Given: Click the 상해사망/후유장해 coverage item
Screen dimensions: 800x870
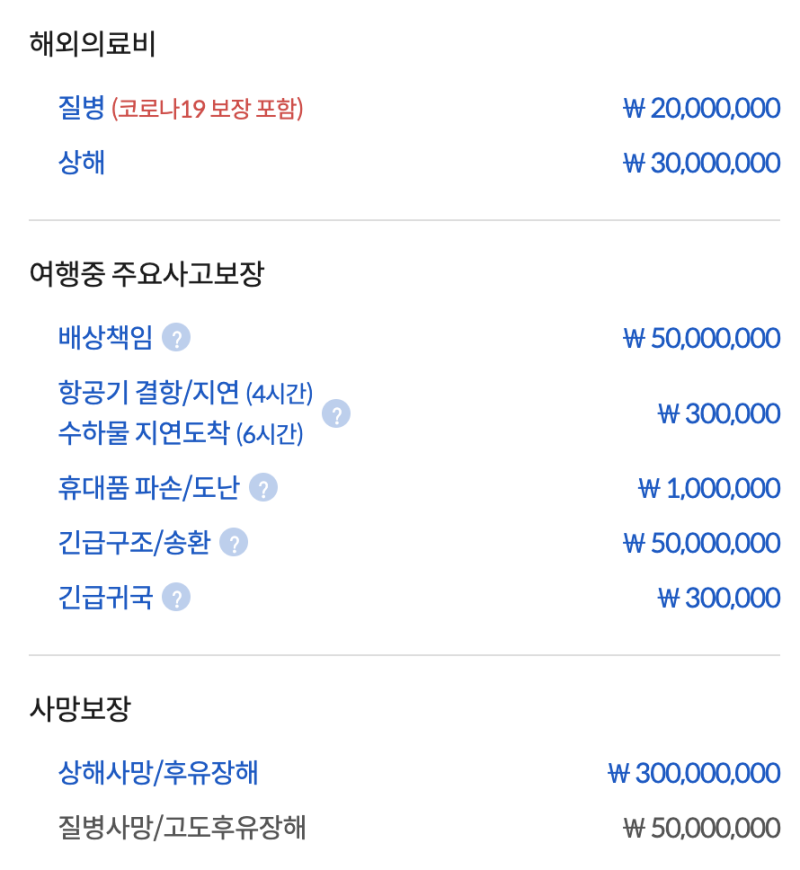Looking at the screenshot, I should pyautogui.click(x=158, y=772).
